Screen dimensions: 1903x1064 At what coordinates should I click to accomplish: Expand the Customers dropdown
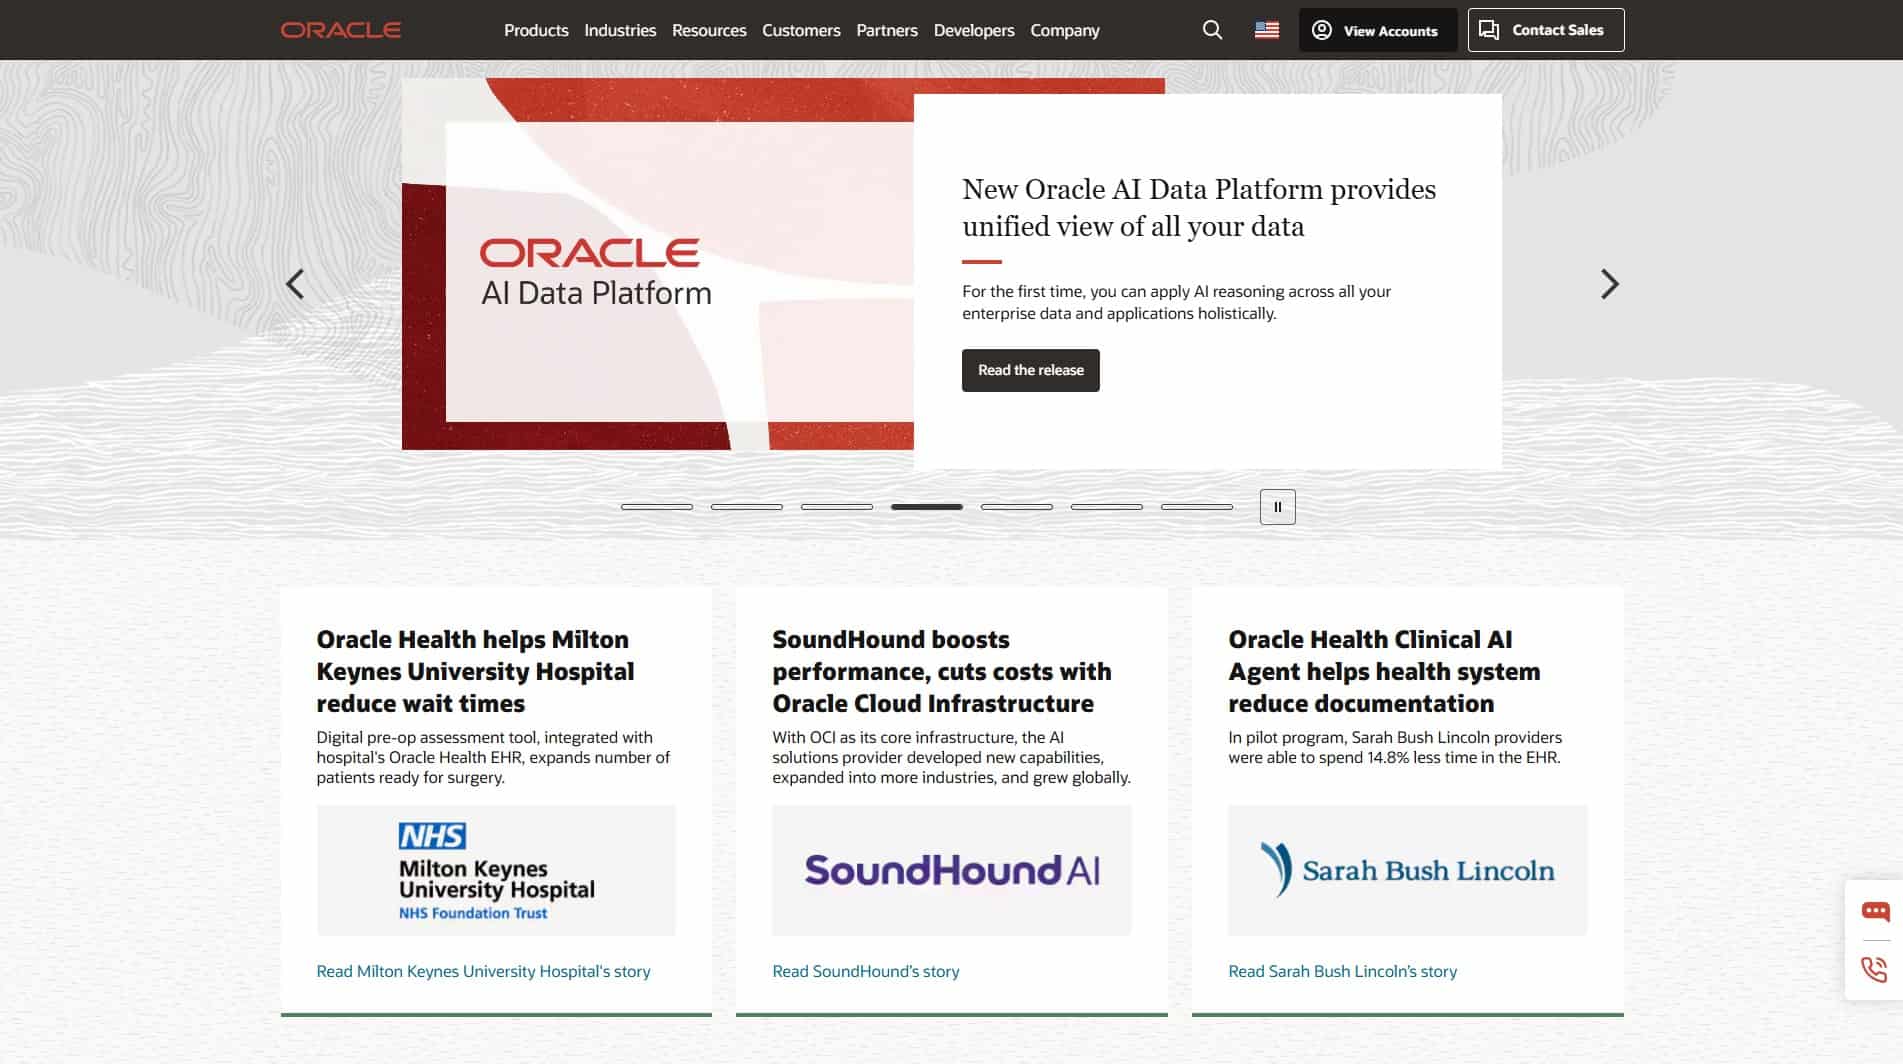800,30
